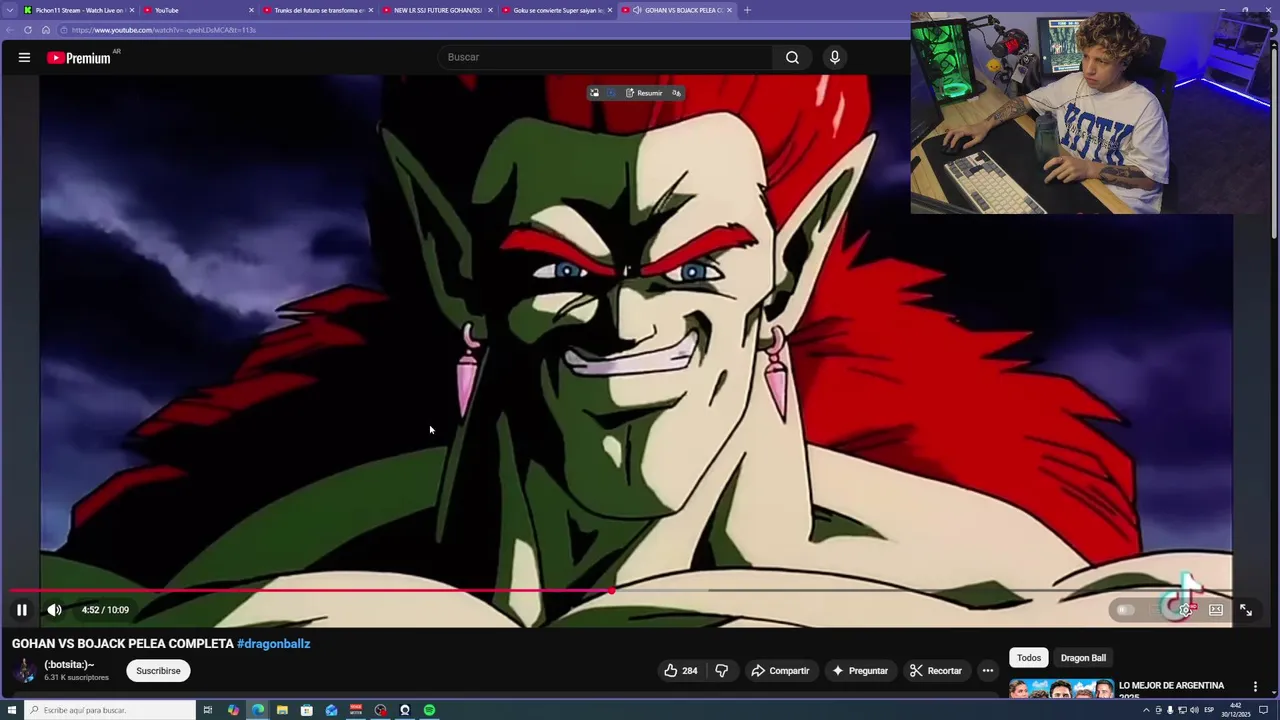Click the search magnifier button
Image resolution: width=1280 pixels, height=720 pixels.
pos(792,57)
